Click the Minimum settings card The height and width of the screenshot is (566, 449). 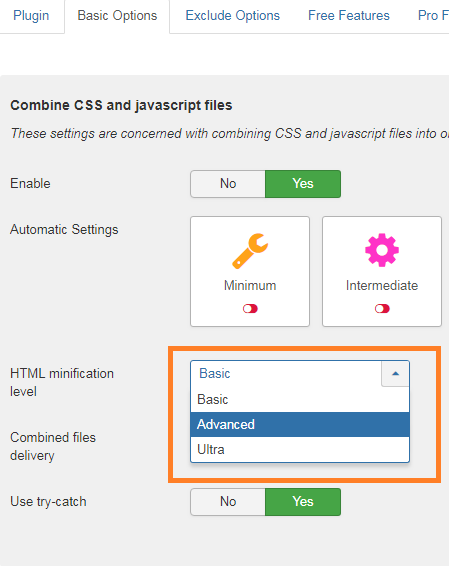(x=250, y=271)
